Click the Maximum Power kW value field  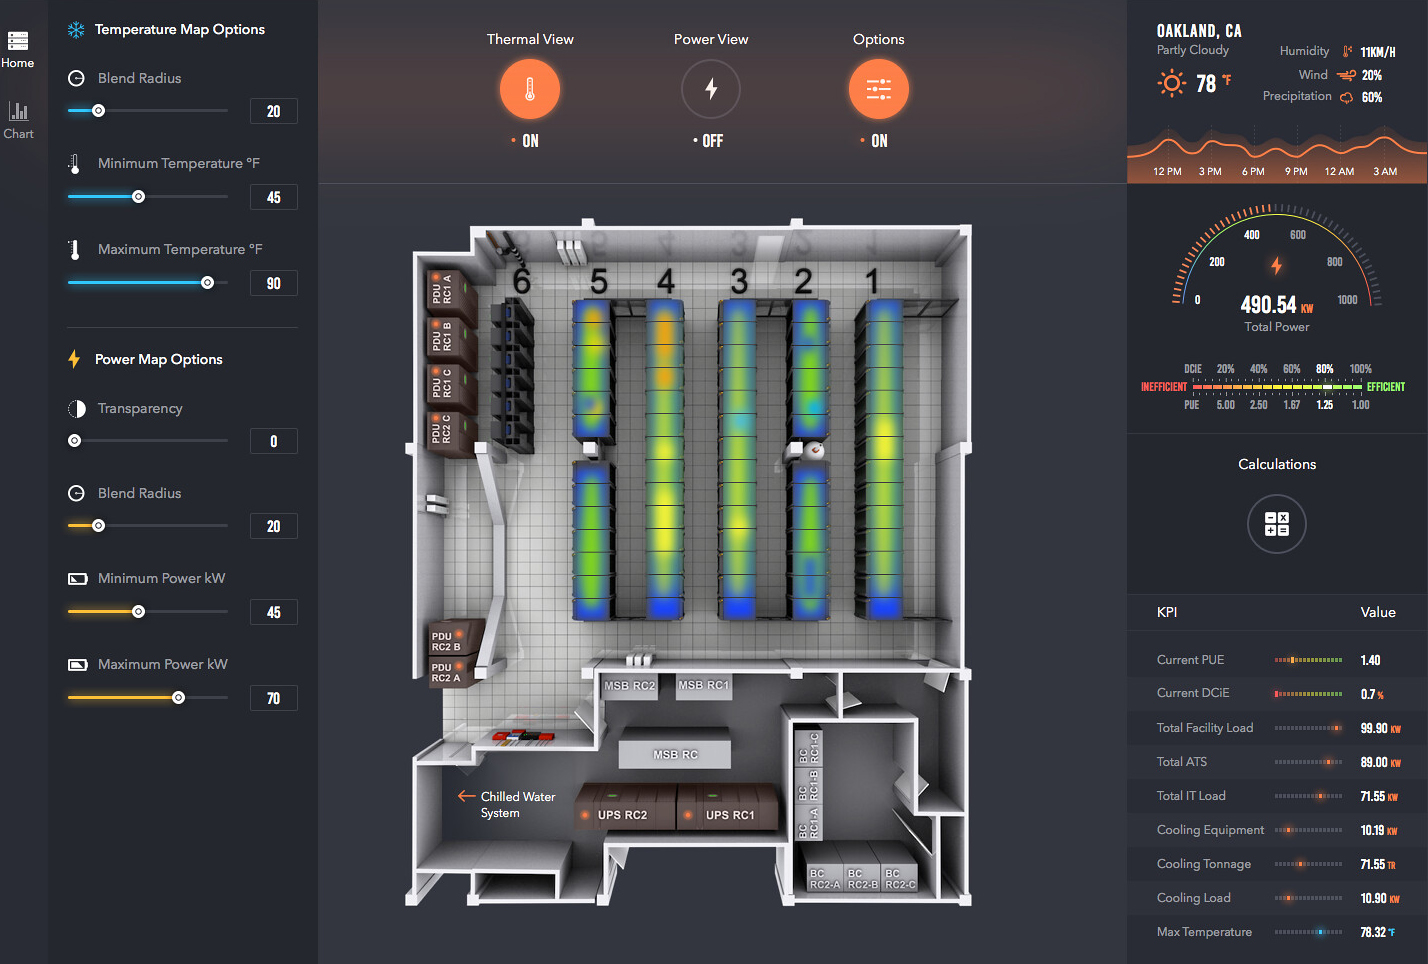click(x=273, y=698)
